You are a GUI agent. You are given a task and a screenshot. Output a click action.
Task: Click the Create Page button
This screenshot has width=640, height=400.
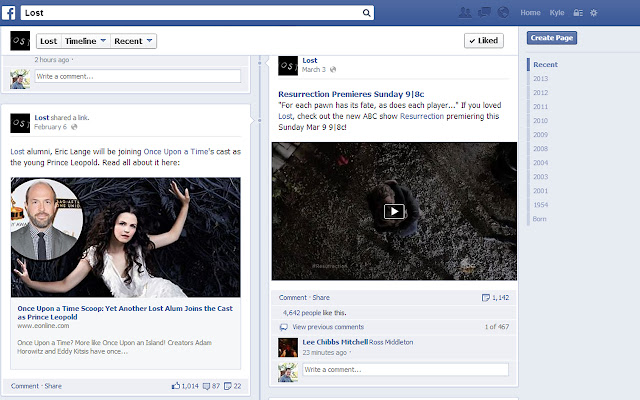coord(552,38)
